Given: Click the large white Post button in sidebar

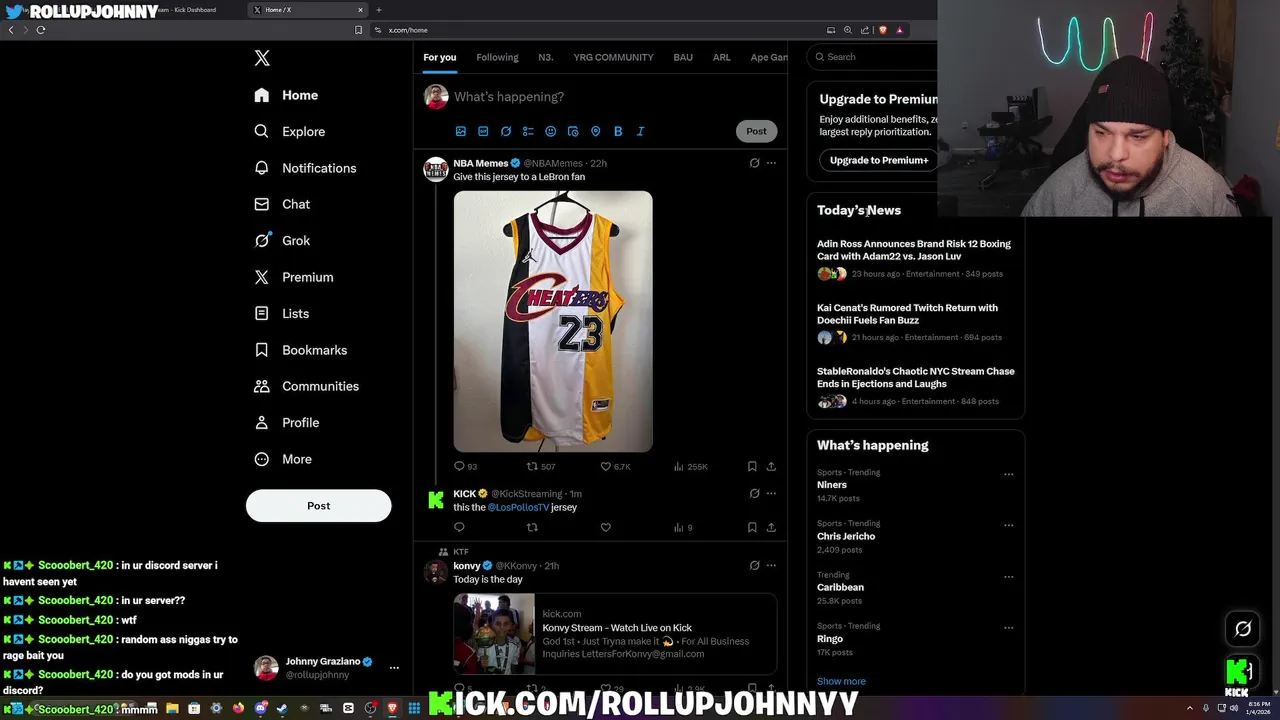Looking at the screenshot, I should pyautogui.click(x=318, y=505).
